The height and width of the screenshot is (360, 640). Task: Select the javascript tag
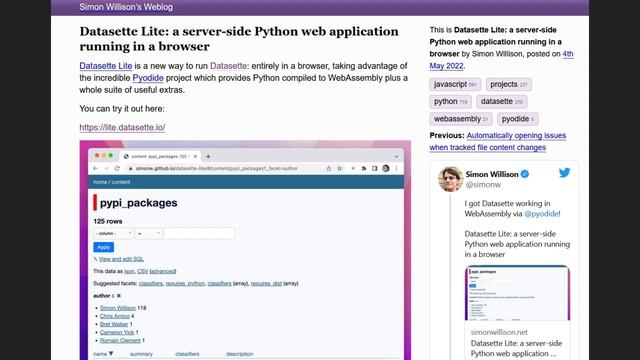pos(455,84)
